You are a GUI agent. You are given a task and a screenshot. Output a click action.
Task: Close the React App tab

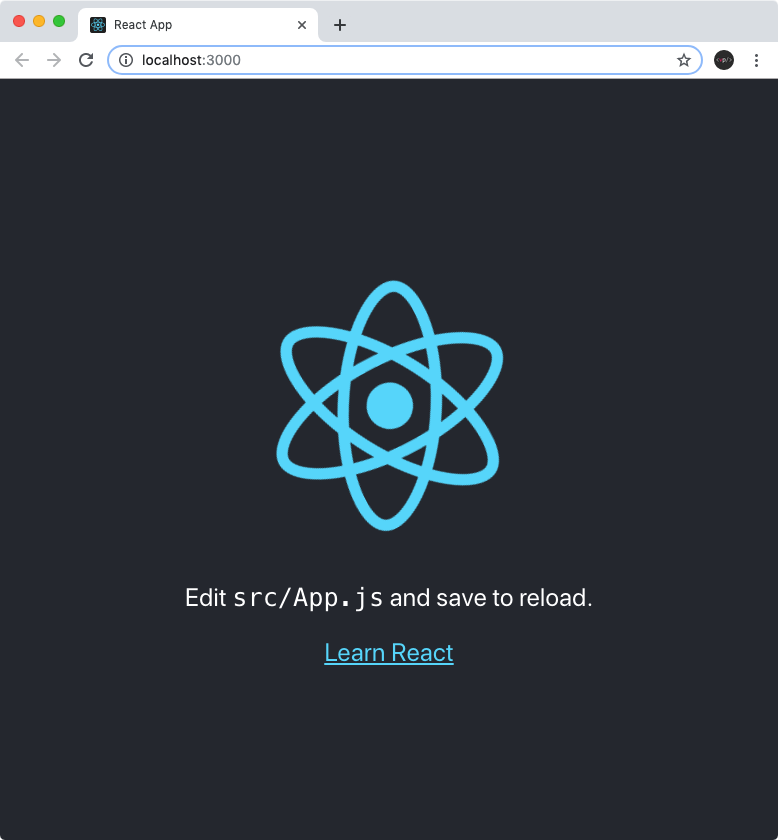pos(302,25)
